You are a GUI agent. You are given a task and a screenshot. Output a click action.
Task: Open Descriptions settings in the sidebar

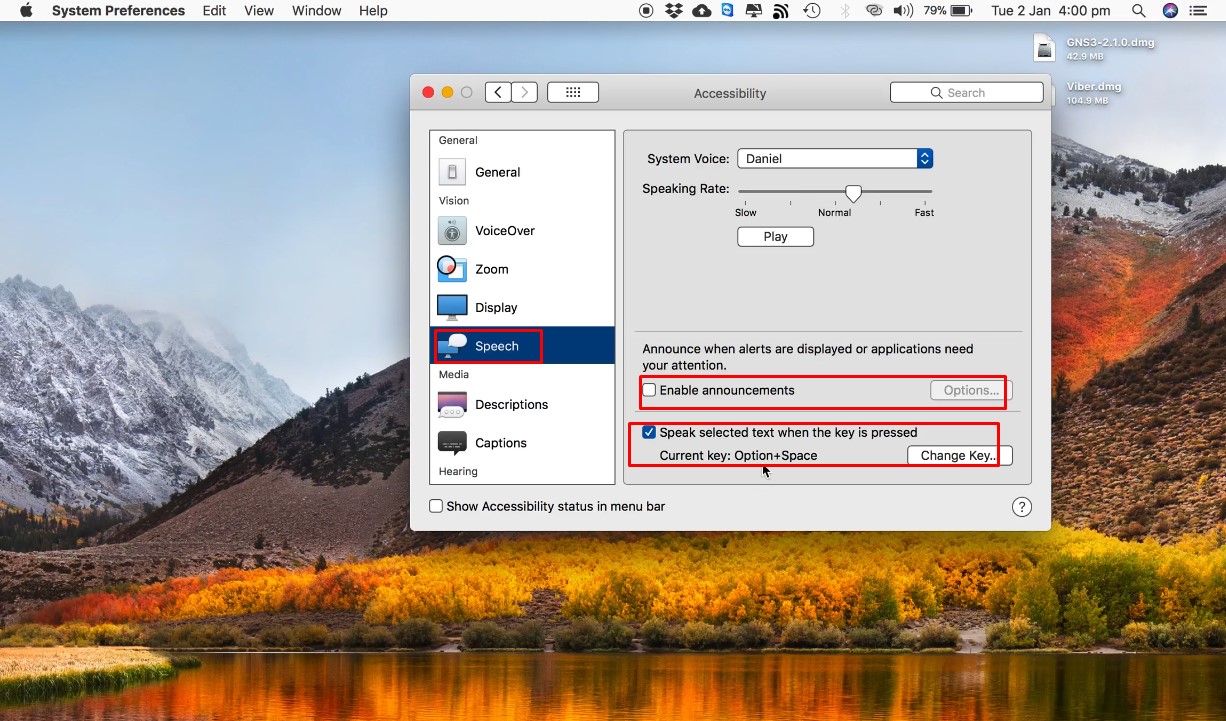tap(452, 404)
